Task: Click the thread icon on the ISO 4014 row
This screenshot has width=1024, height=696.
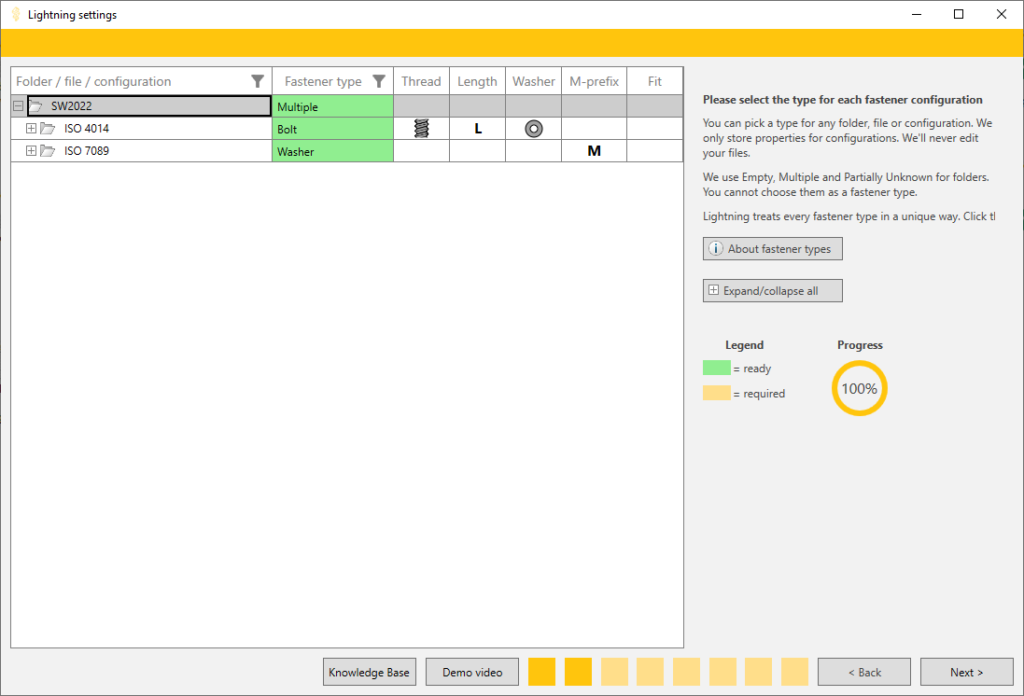Action: coord(421,128)
